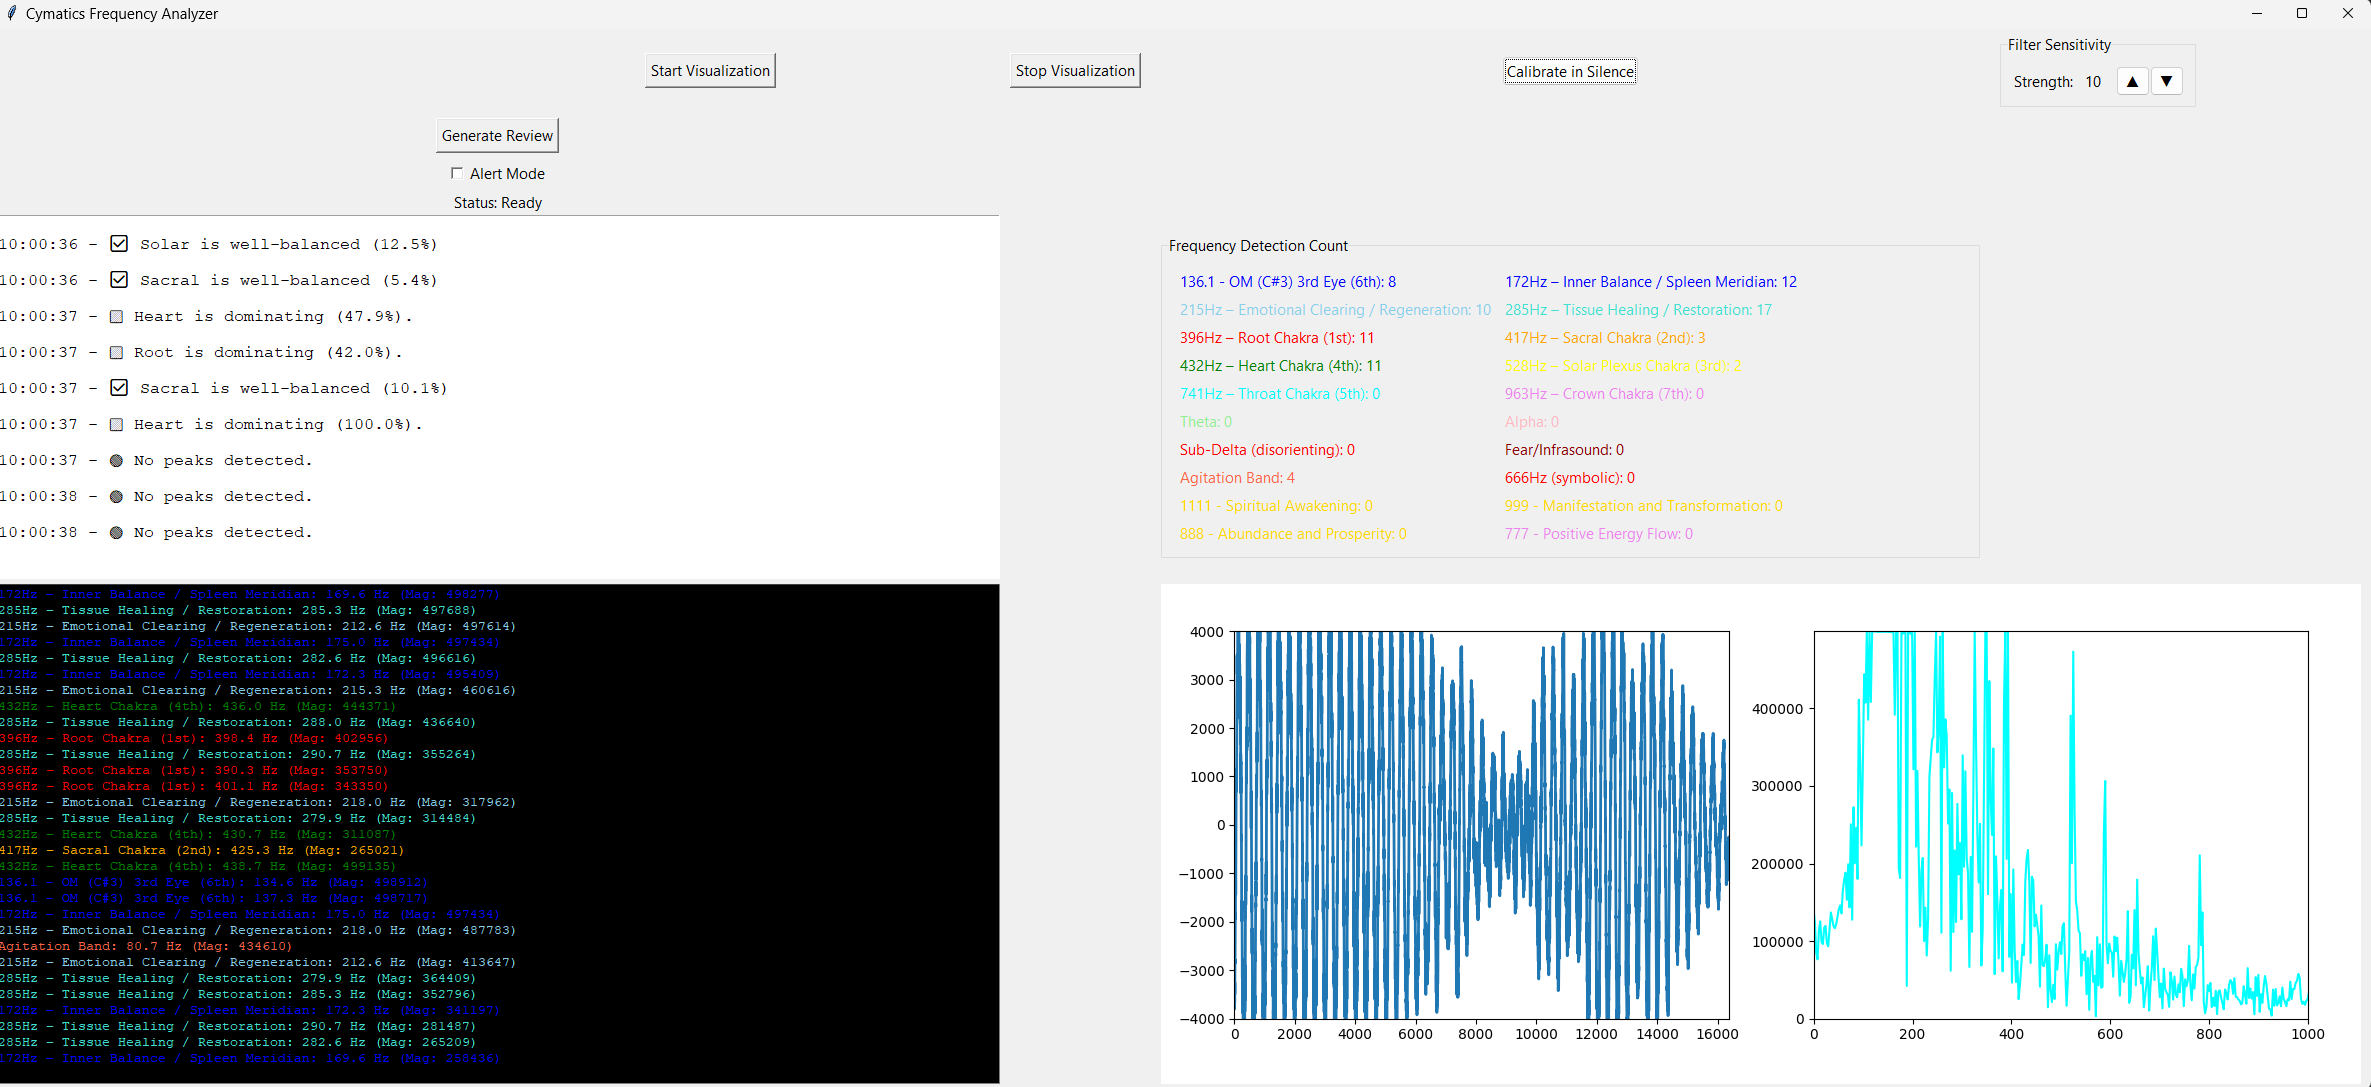Enable the Alert Mode checkbox
The width and height of the screenshot is (2371, 1087).
pyautogui.click(x=457, y=173)
